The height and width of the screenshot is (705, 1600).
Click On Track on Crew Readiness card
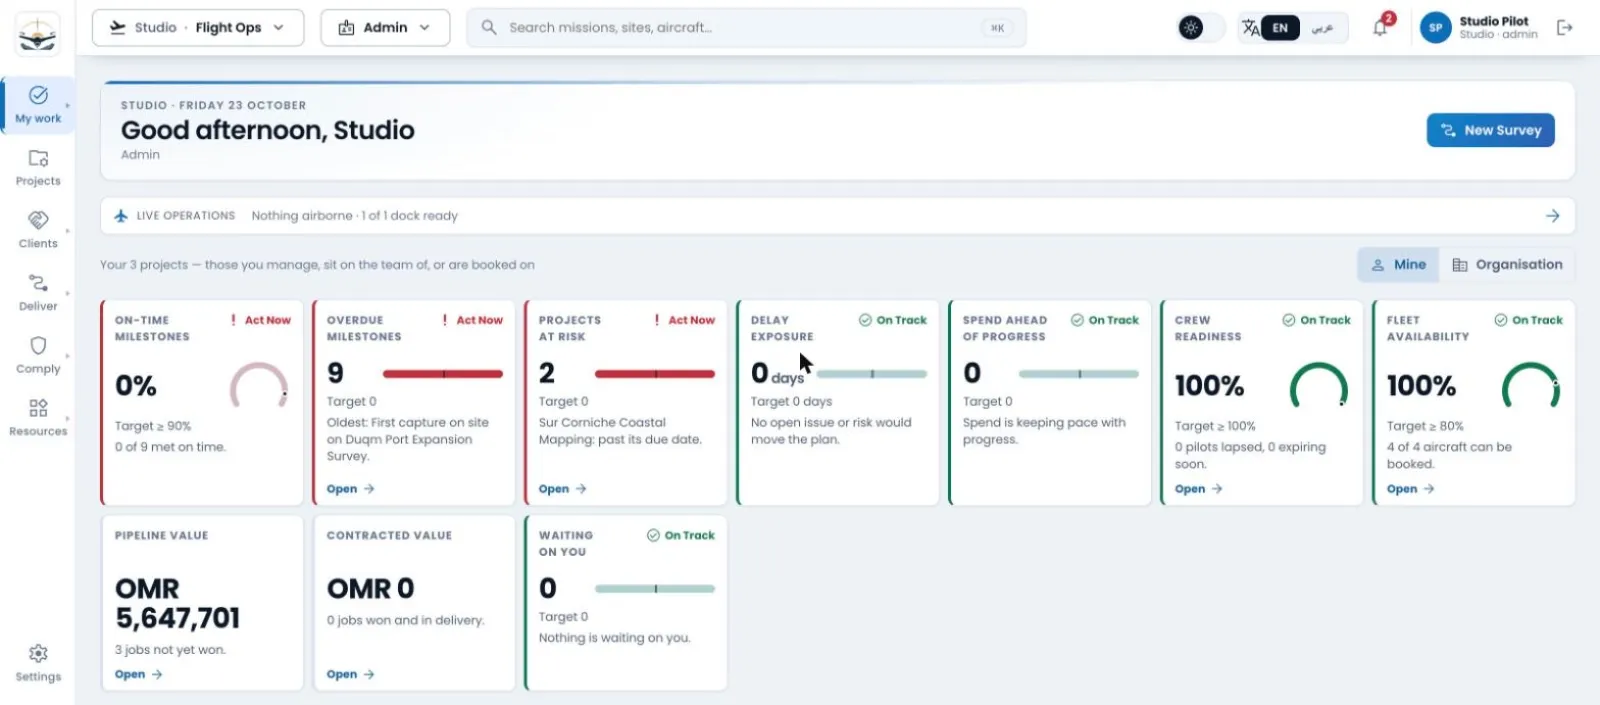point(1317,320)
